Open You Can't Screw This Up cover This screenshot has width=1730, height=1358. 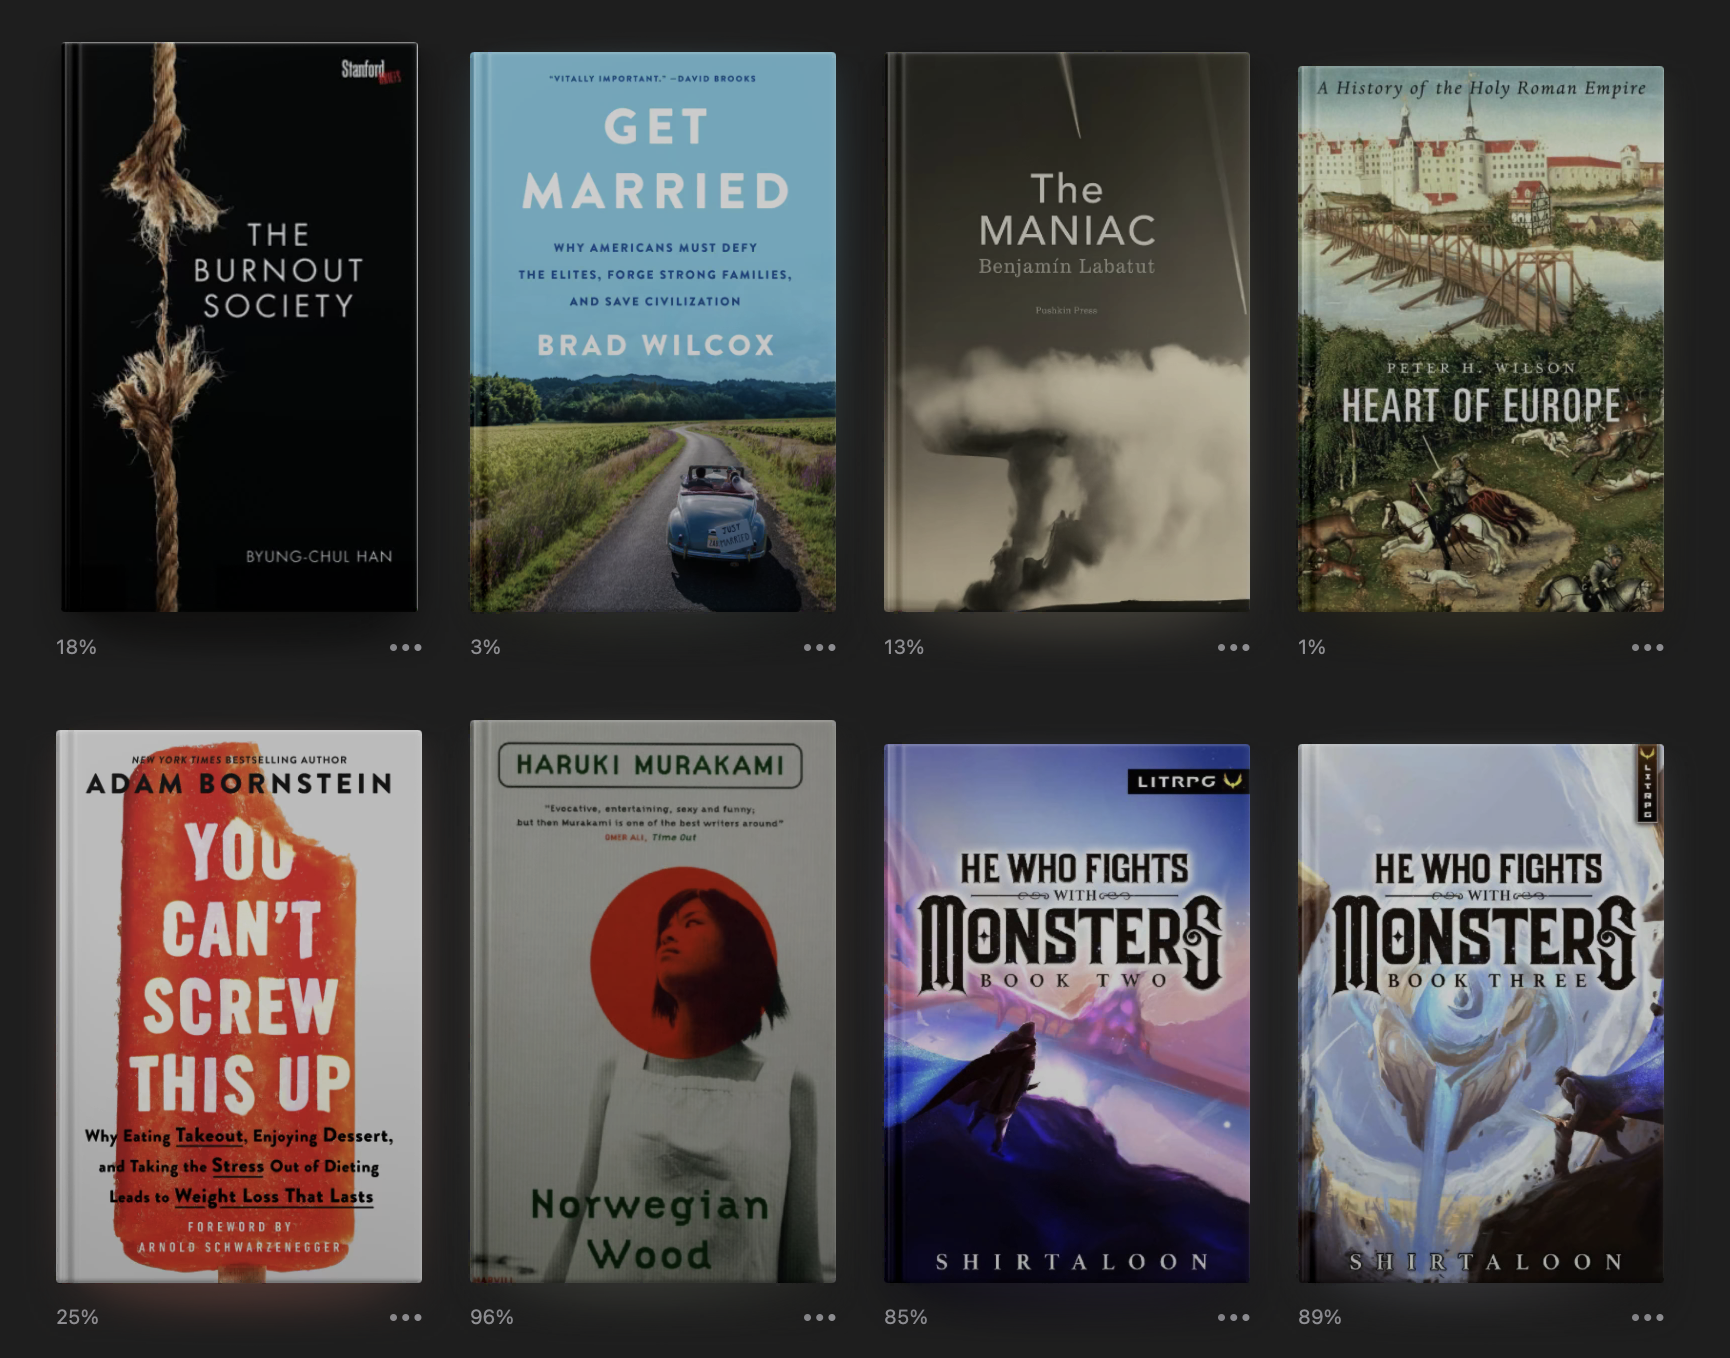[x=239, y=1006]
